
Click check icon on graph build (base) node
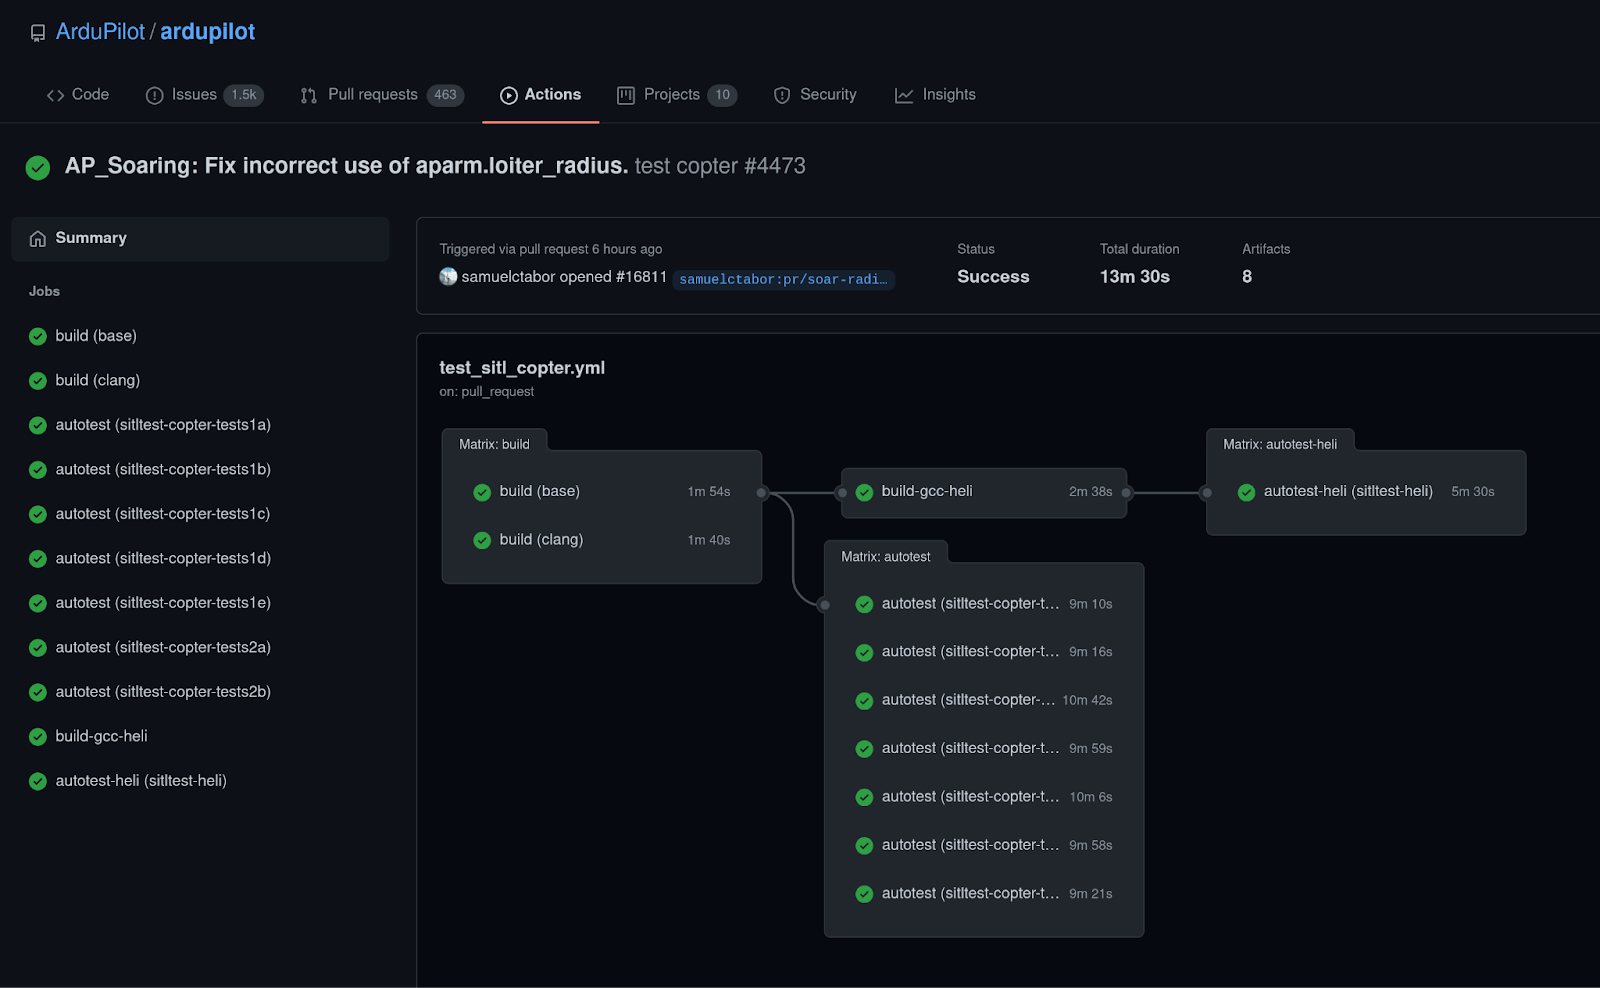[x=482, y=492]
